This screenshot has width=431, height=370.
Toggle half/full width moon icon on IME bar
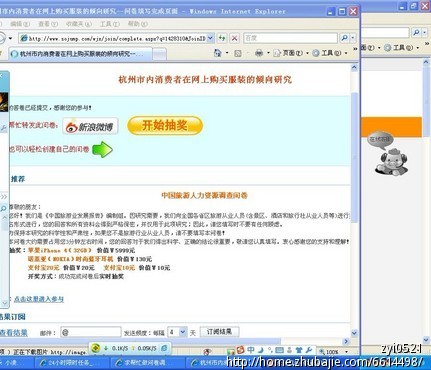click(261, 350)
